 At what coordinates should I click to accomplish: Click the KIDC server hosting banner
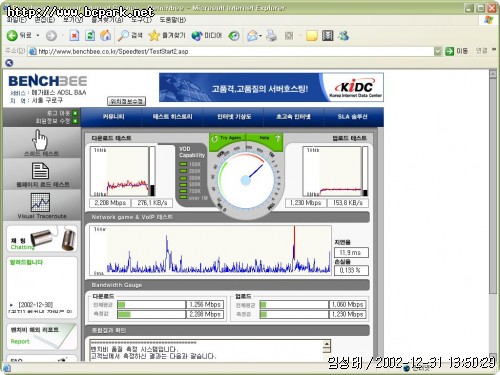pyautogui.click(x=271, y=87)
